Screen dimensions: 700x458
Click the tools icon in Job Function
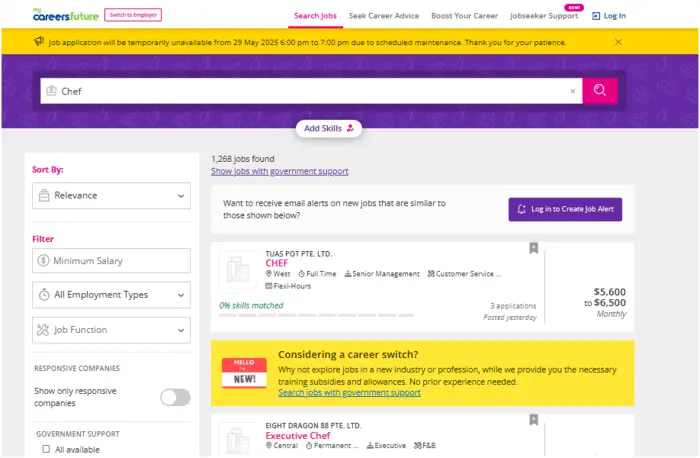pyautogui.click(x=43, y=330)
